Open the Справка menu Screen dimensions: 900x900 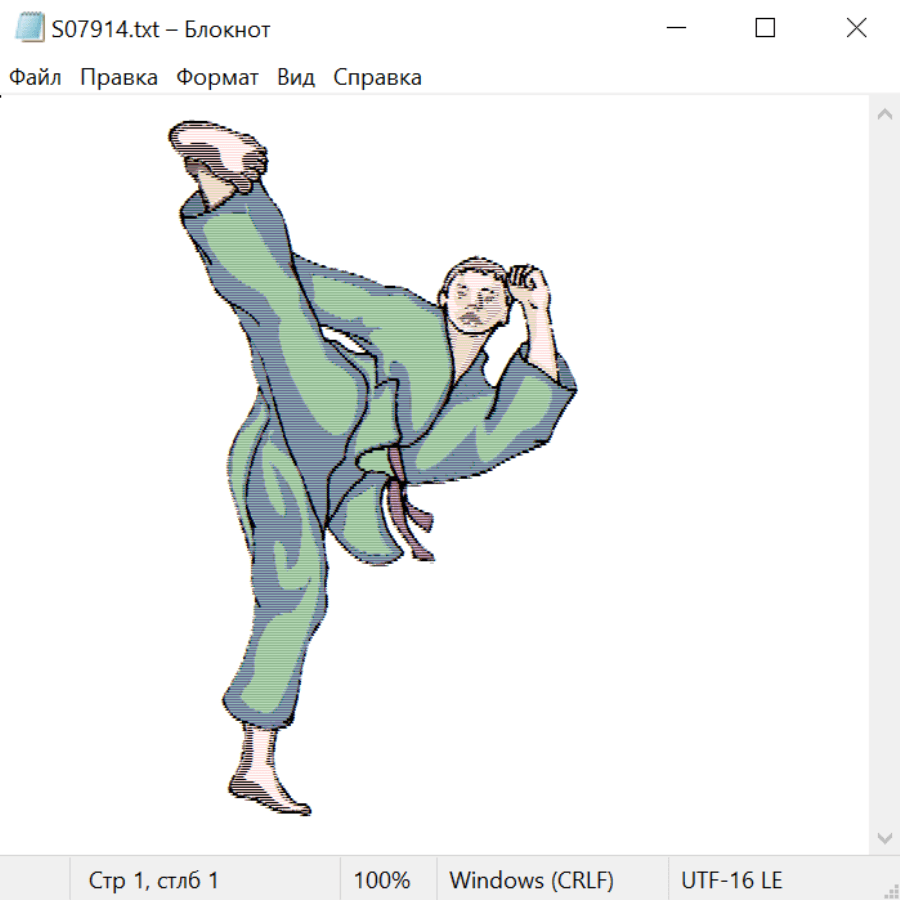377,78
